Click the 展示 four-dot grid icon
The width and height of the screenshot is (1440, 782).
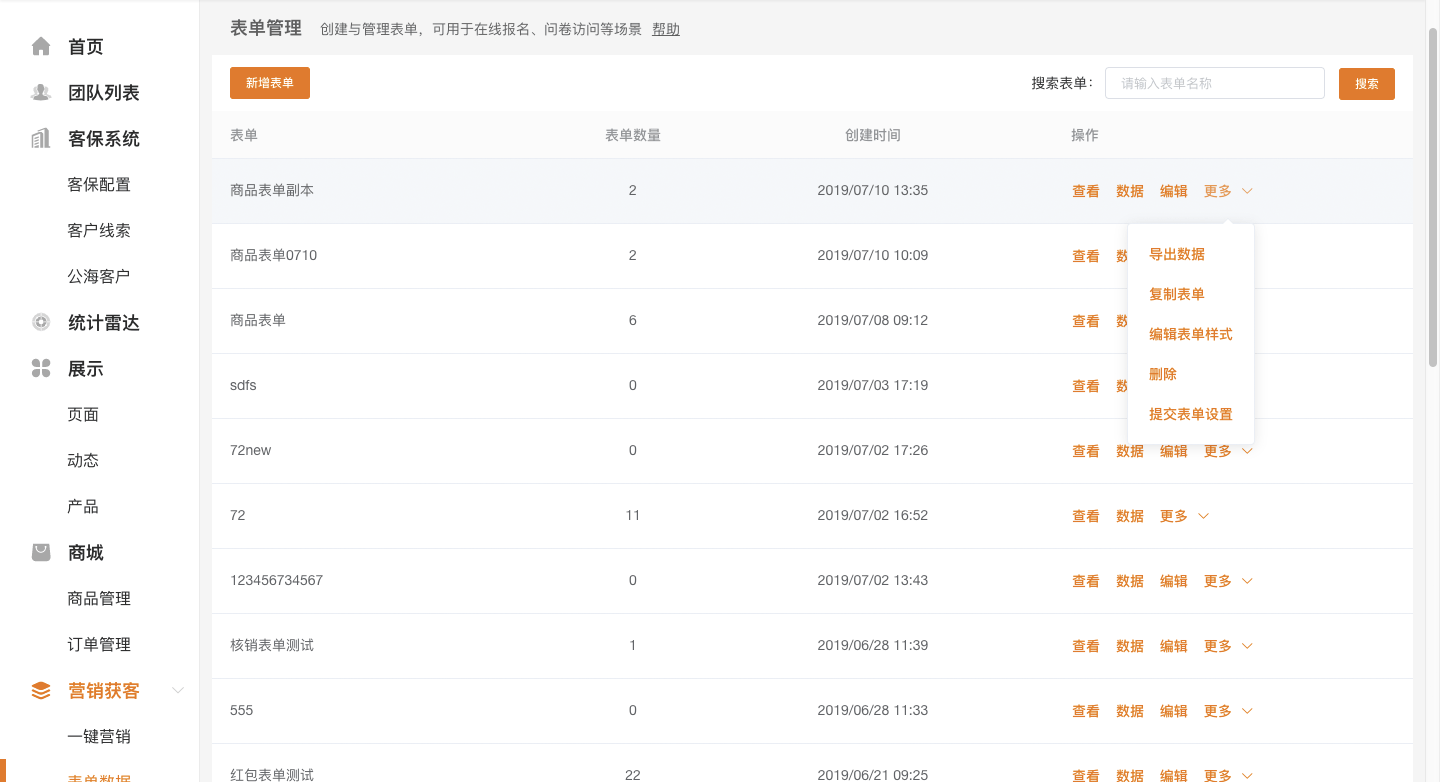(41, 369)
